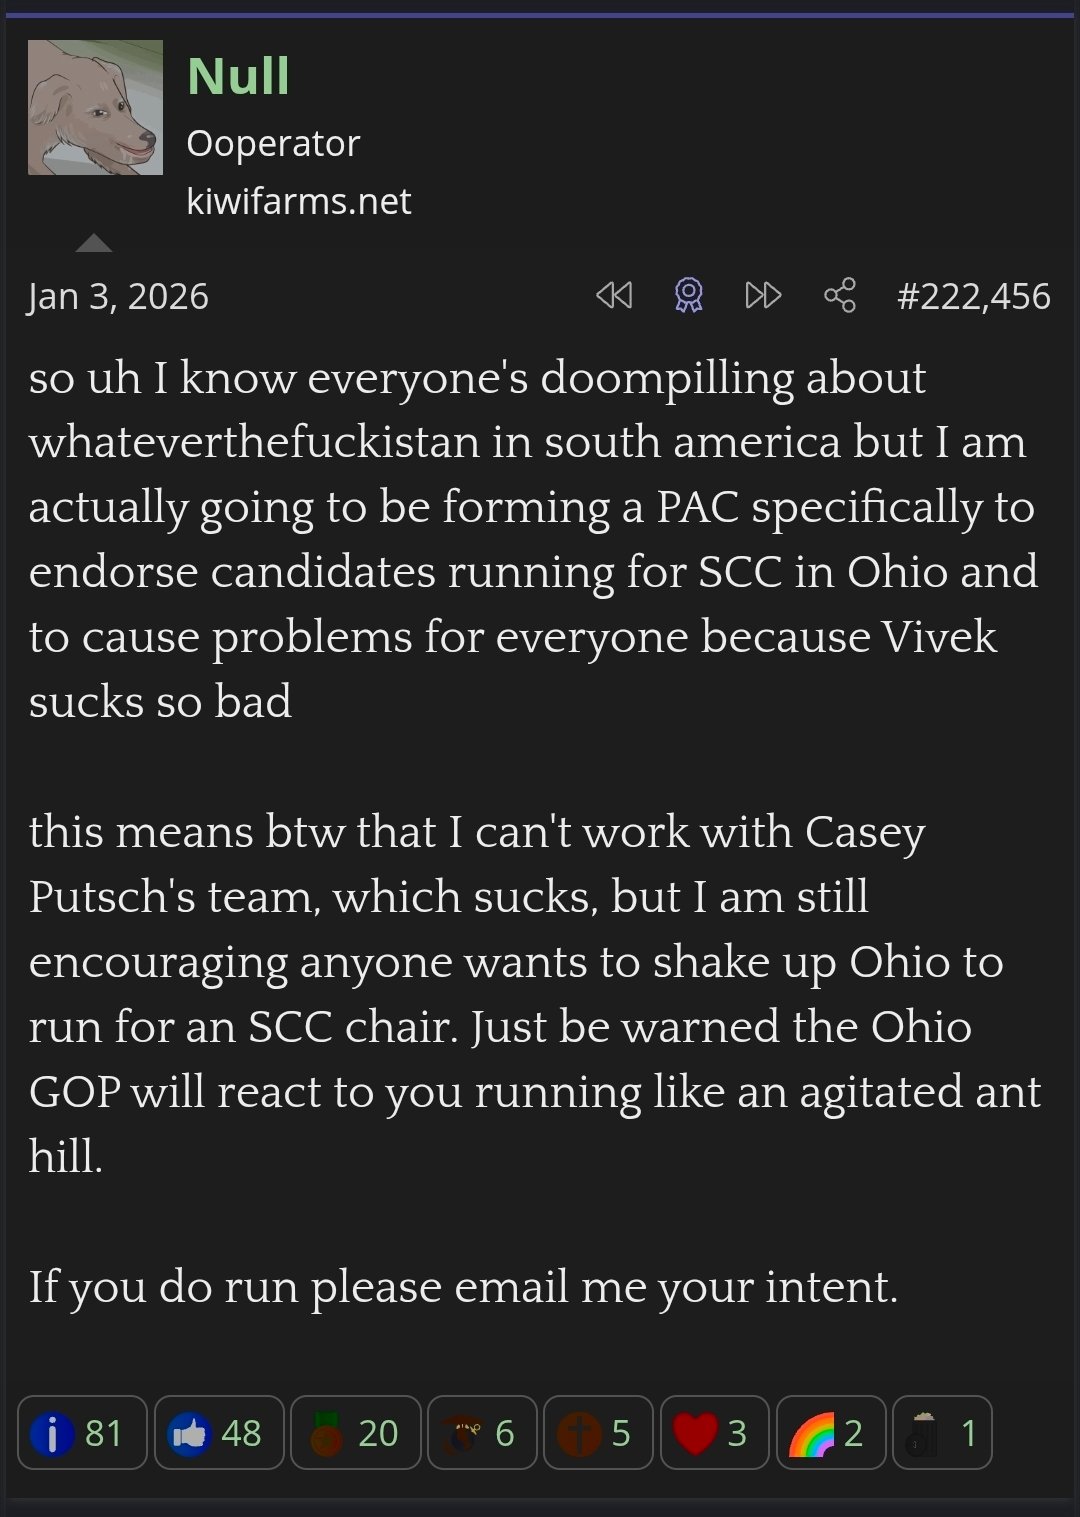Click the cross reaction with 5
The height and width of the screenshot is (1517, 1080).
pyautogui.click(x=598, y=1432)
